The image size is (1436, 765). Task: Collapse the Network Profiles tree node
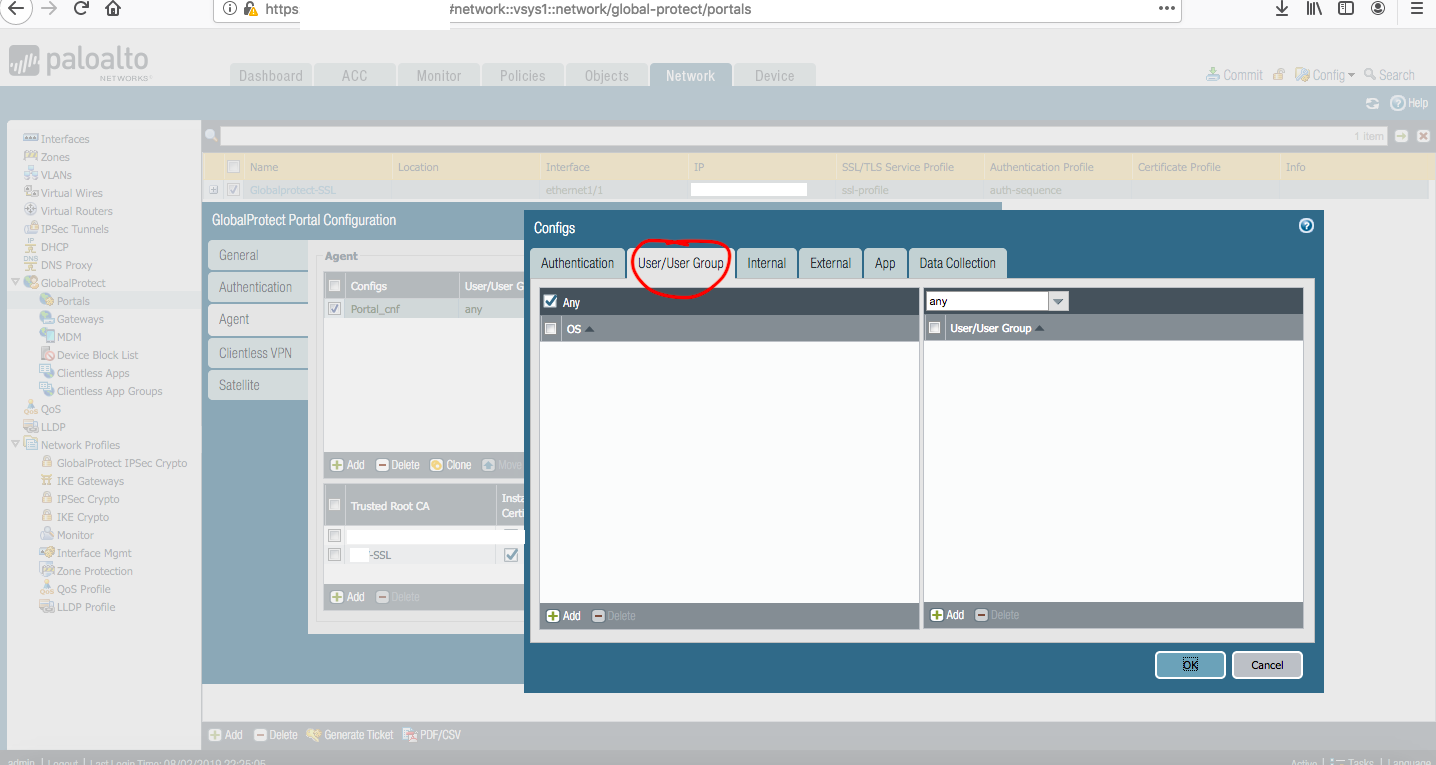(x=15, y=445)
